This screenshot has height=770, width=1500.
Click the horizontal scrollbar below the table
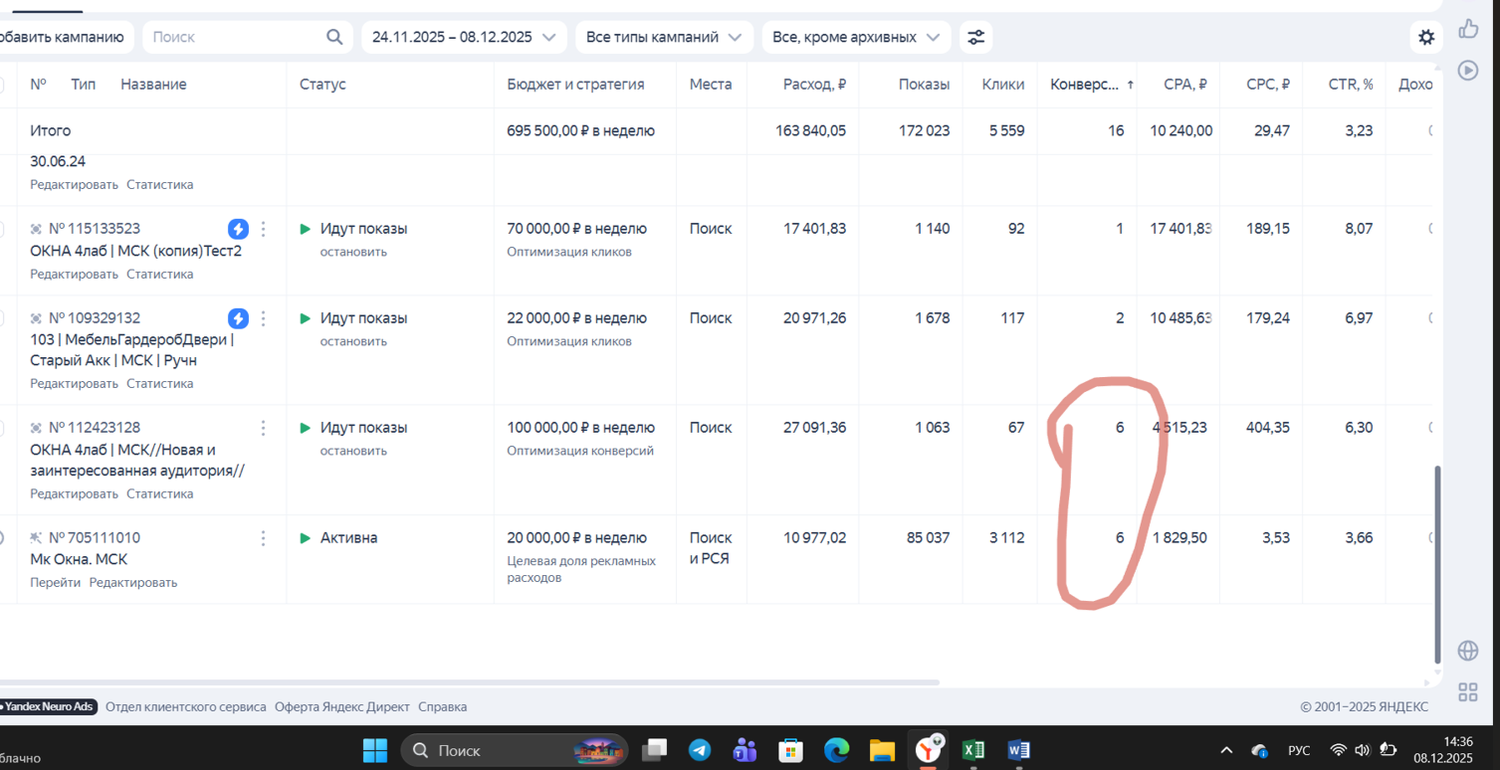(470, 683)
